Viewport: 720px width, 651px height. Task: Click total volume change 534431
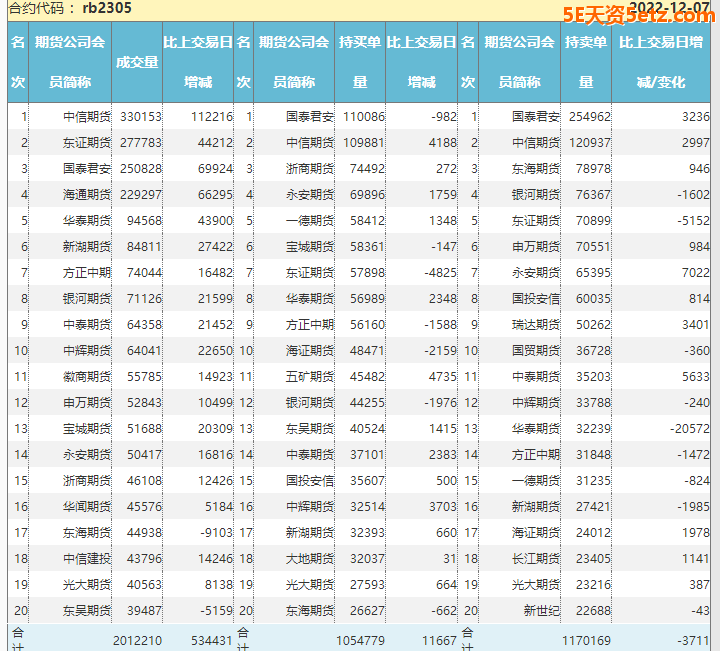pyautogui.click(x=212, y=640)
